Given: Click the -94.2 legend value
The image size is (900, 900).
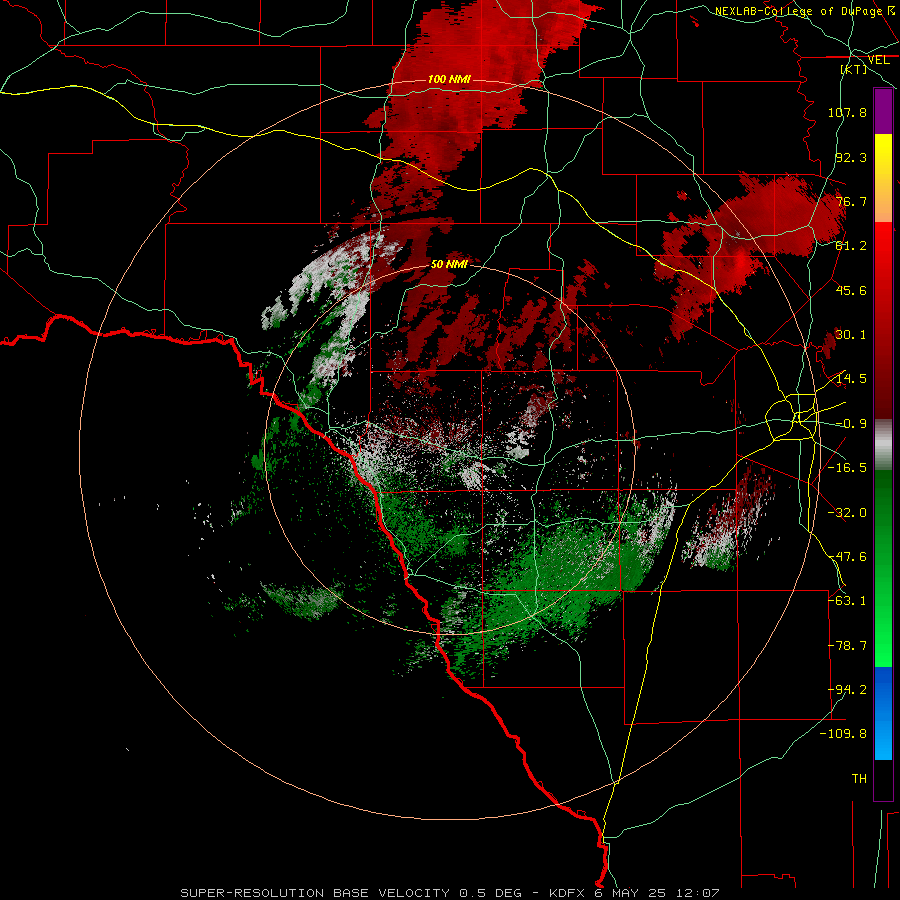Looking at the screenshot, I should point(847,690).
